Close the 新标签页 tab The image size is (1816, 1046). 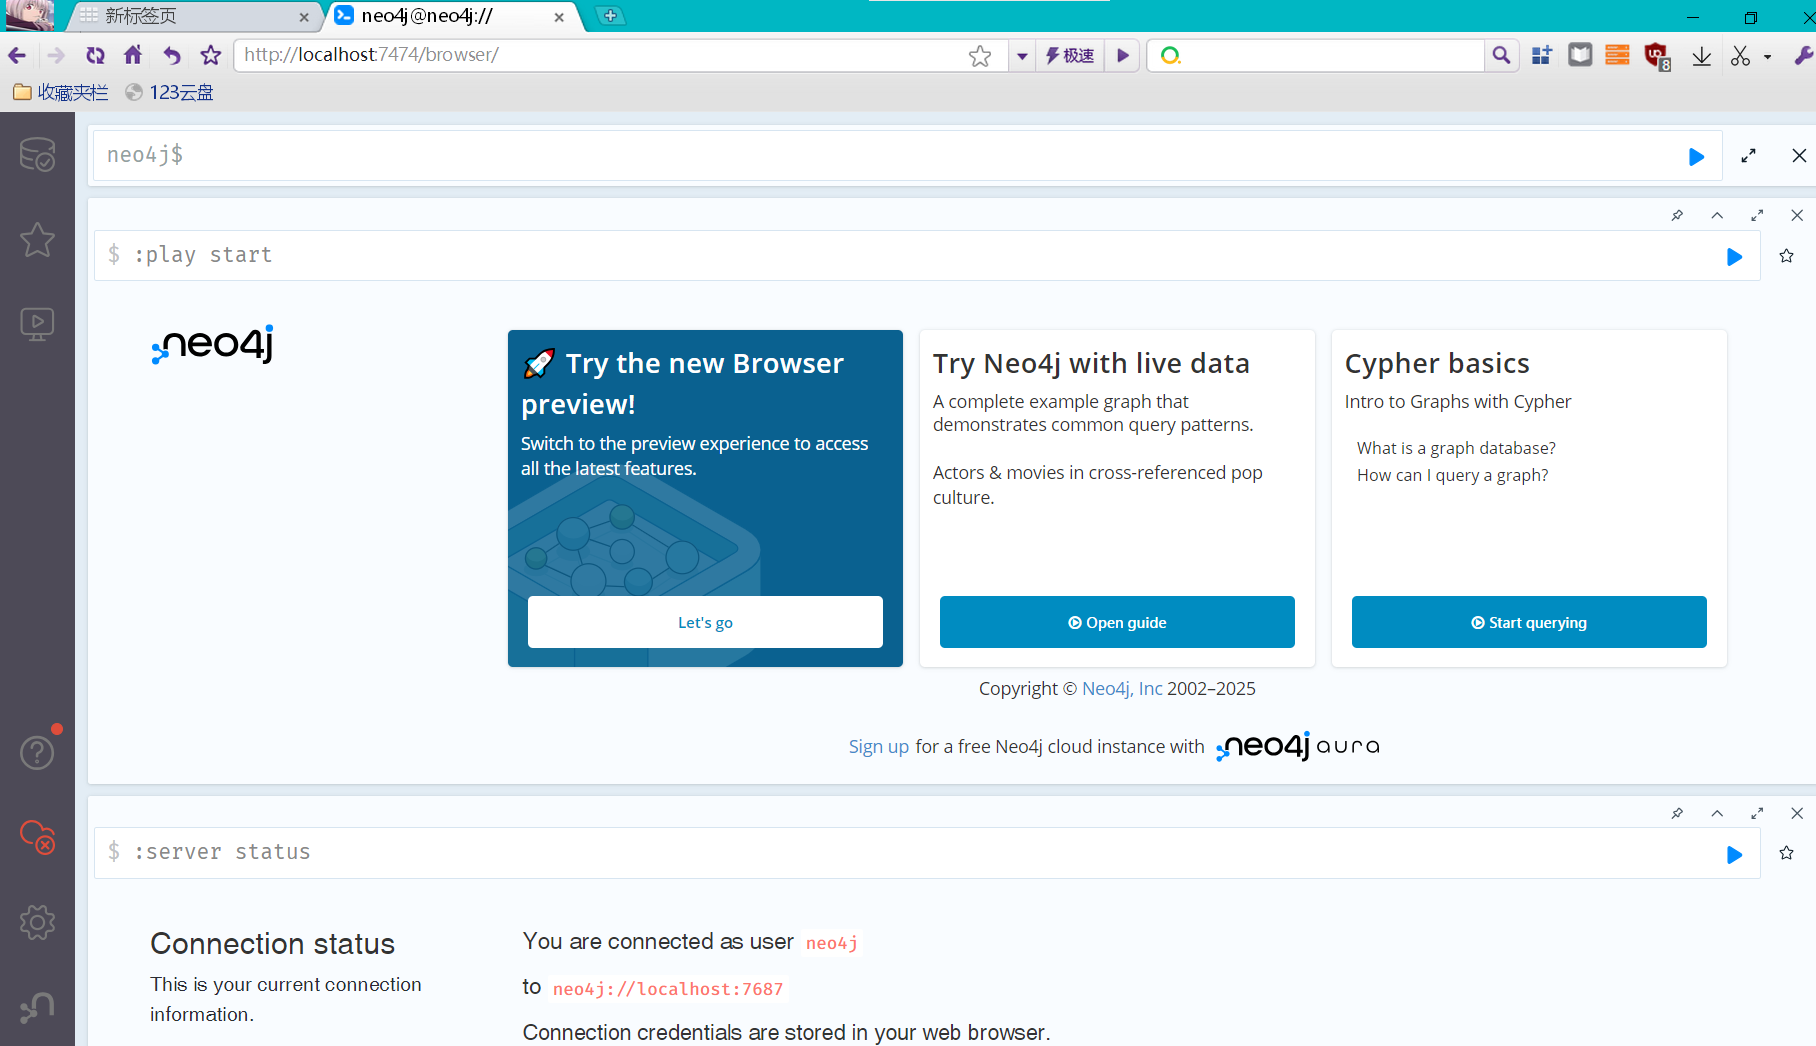(304, 17)
